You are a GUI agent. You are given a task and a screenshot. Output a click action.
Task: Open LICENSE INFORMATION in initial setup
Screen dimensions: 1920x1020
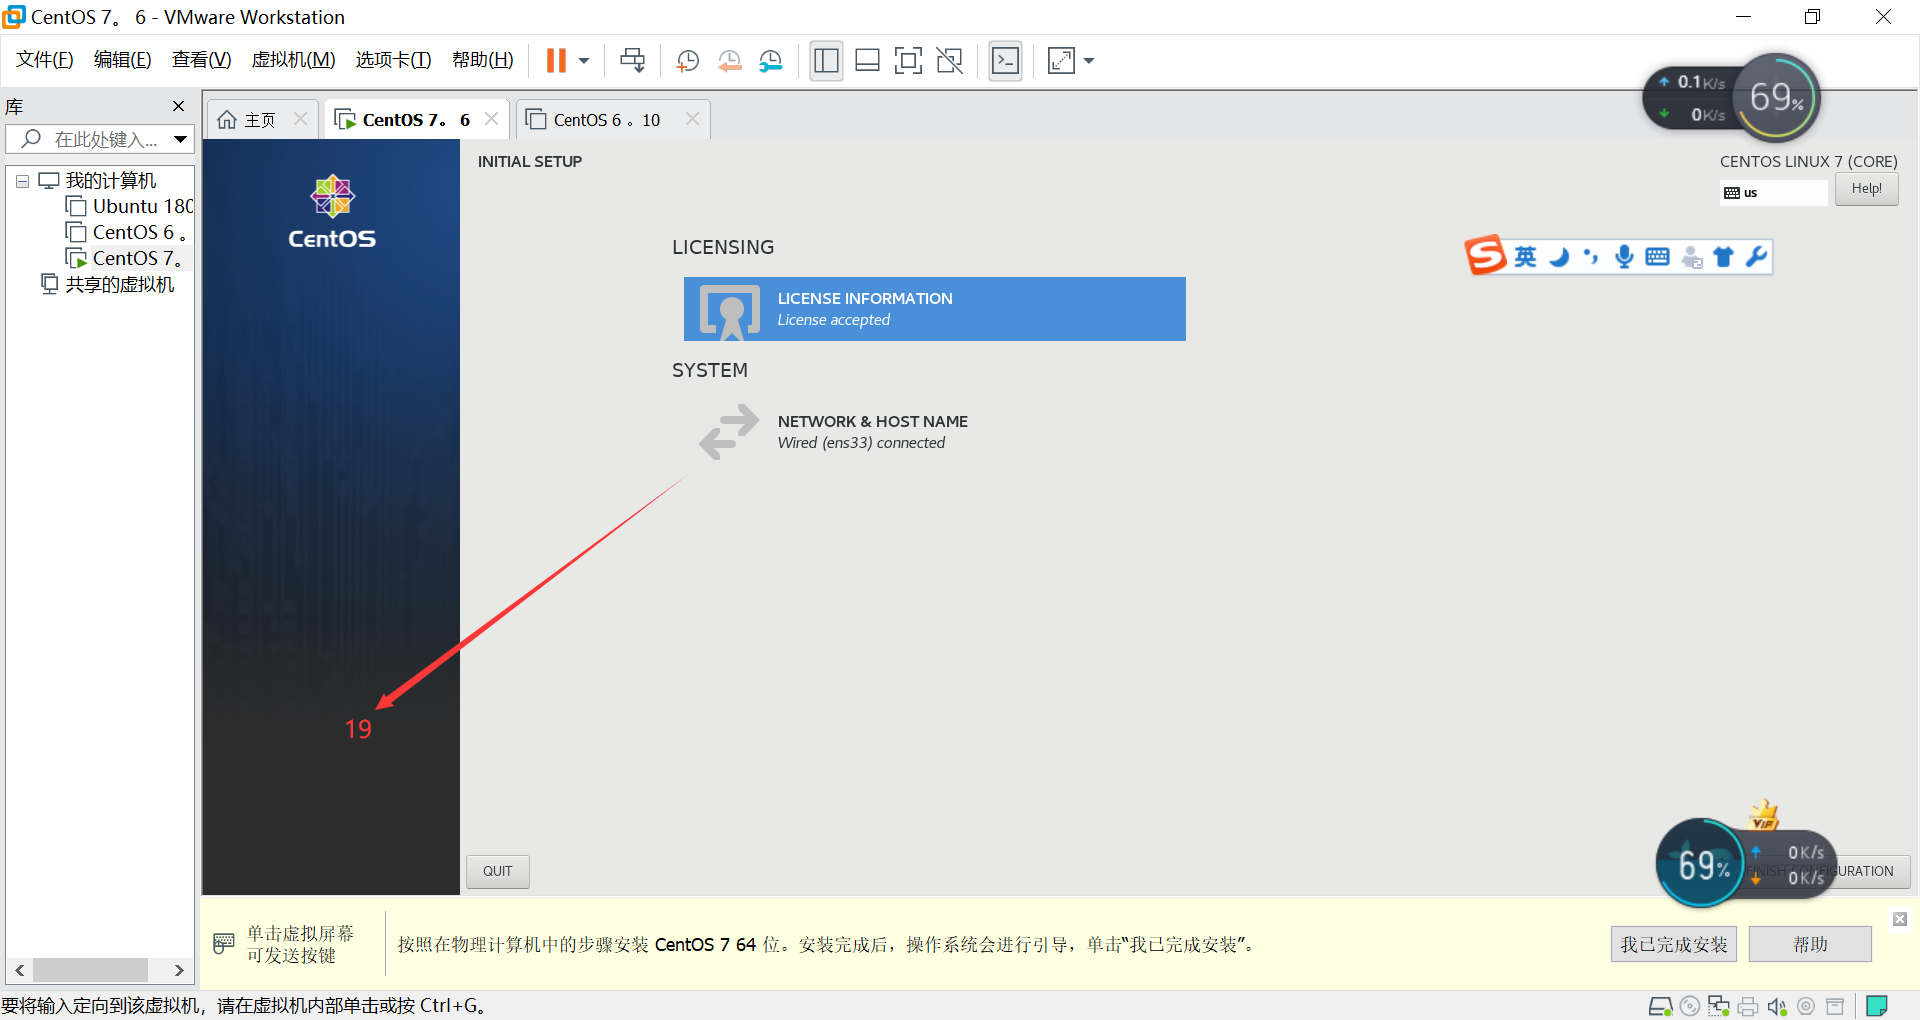pyautogui.click(x=935, y=309)
